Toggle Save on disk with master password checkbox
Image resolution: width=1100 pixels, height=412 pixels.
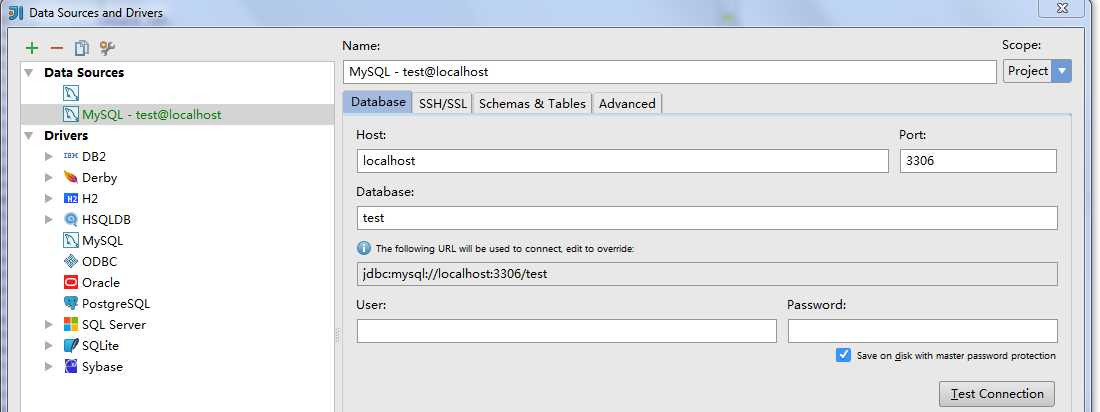(843, 355)
